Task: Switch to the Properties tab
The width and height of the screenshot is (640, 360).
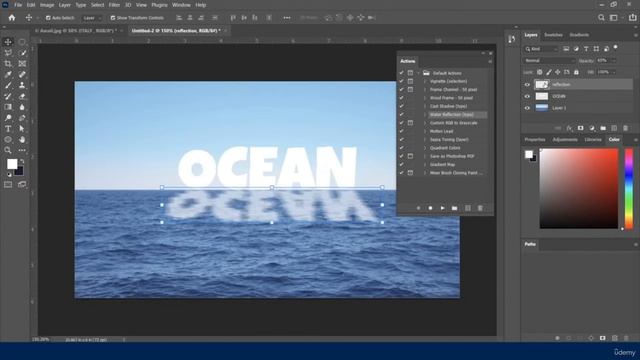Action: (535, 140)
